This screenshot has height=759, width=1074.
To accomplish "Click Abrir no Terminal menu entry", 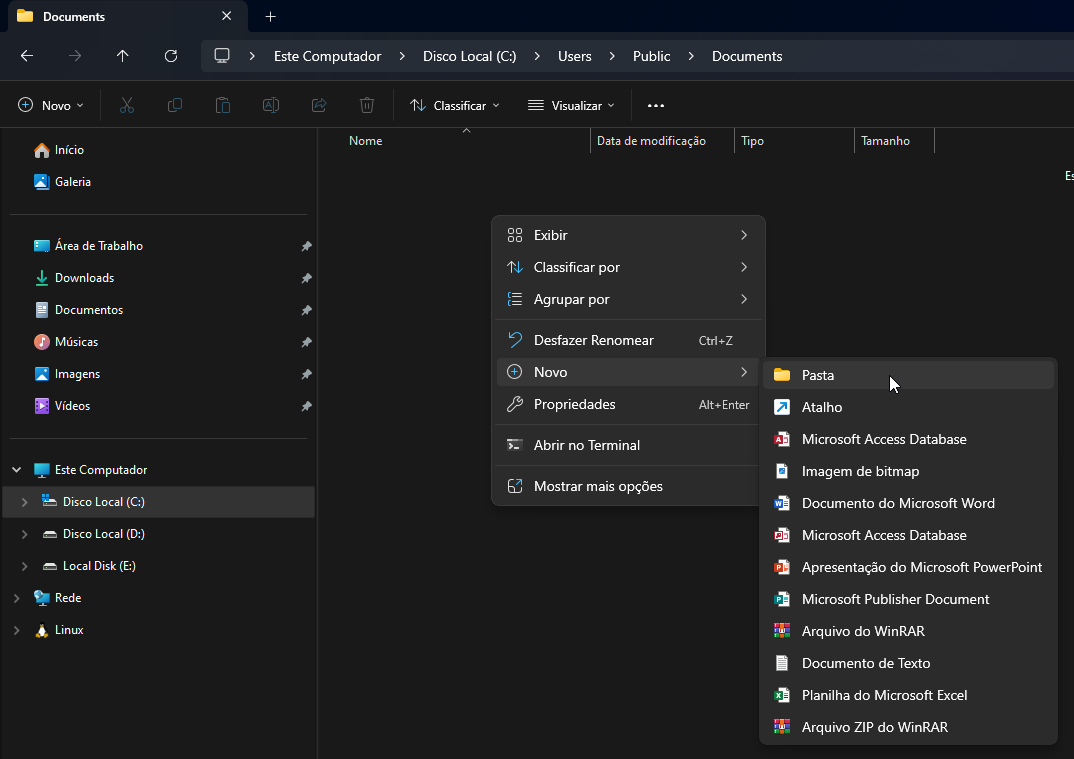I will click(x=586, y=445).
